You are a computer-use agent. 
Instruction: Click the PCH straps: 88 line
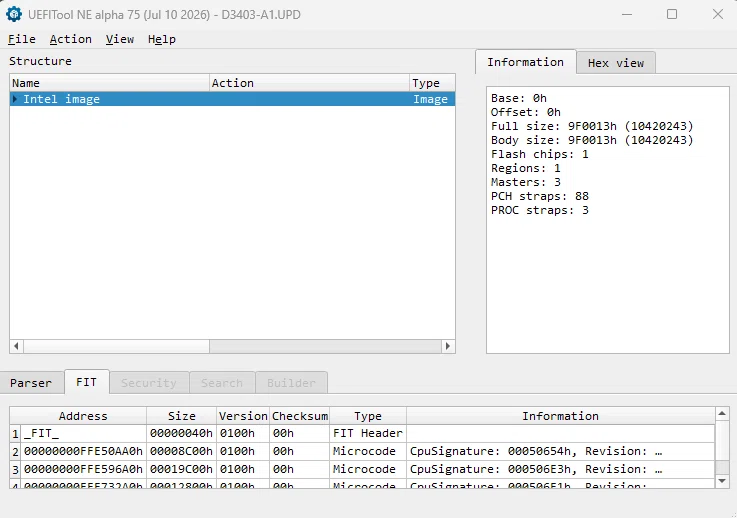coord(540,196)
